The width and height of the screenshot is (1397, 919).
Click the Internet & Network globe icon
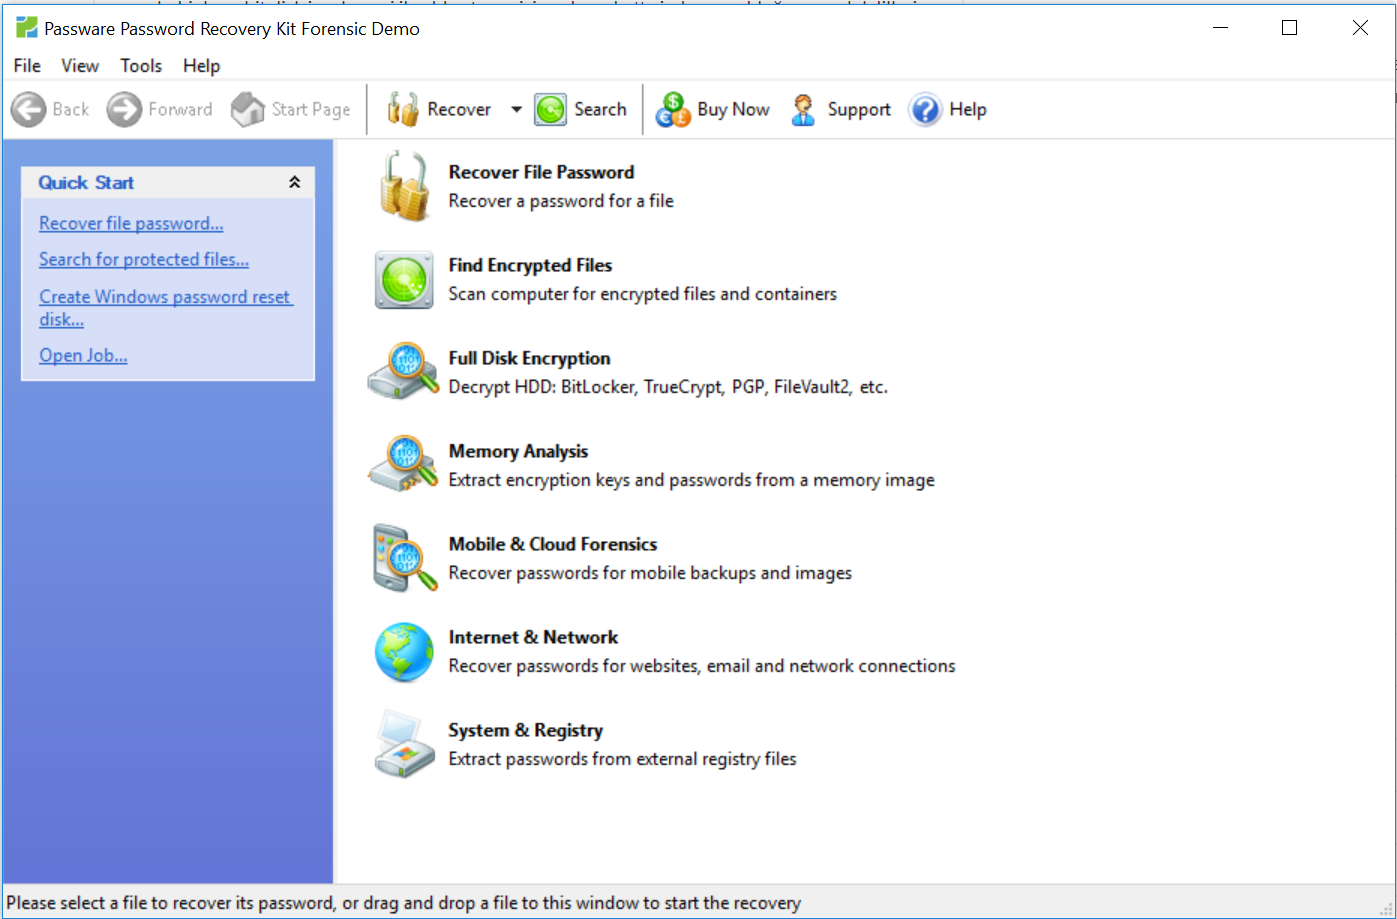point(404,652)
